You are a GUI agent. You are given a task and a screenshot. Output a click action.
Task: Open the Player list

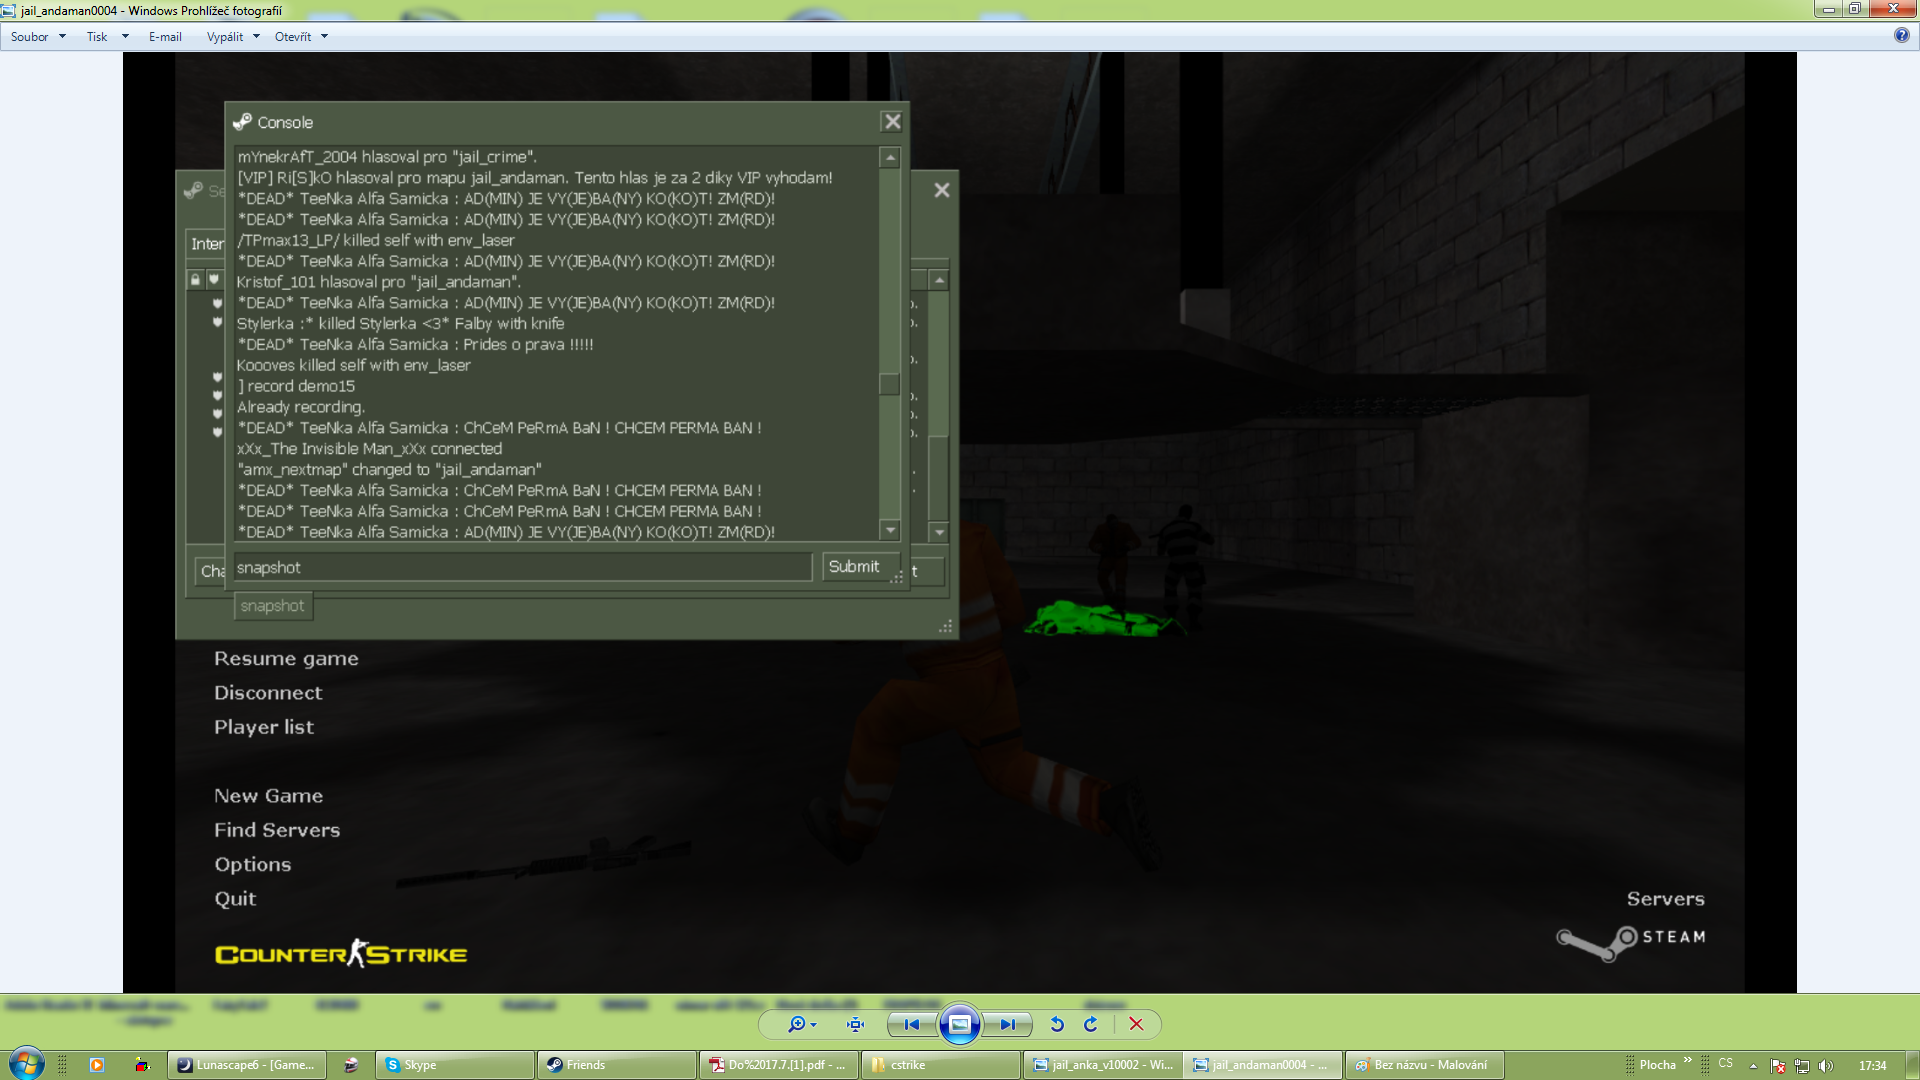click(264, 727)
